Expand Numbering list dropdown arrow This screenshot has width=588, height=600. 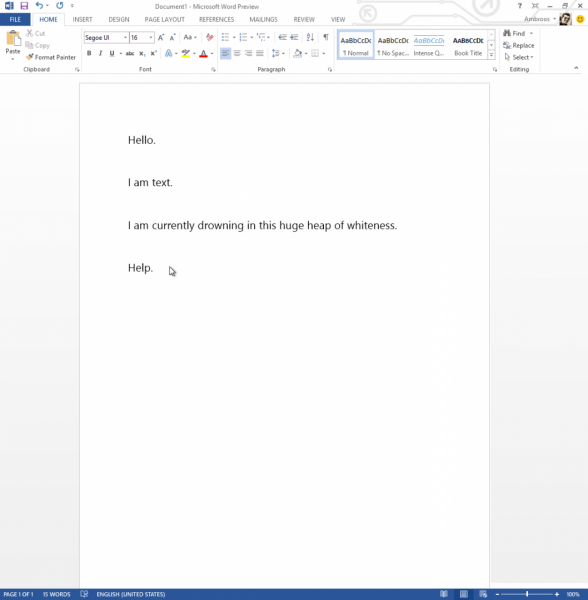(x=252, y=38)
